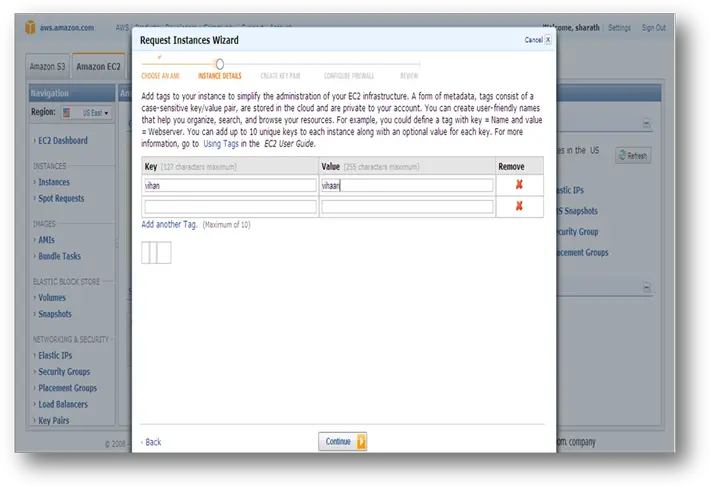Open Placement Groups in the navigation sidebar

point(67,388)
